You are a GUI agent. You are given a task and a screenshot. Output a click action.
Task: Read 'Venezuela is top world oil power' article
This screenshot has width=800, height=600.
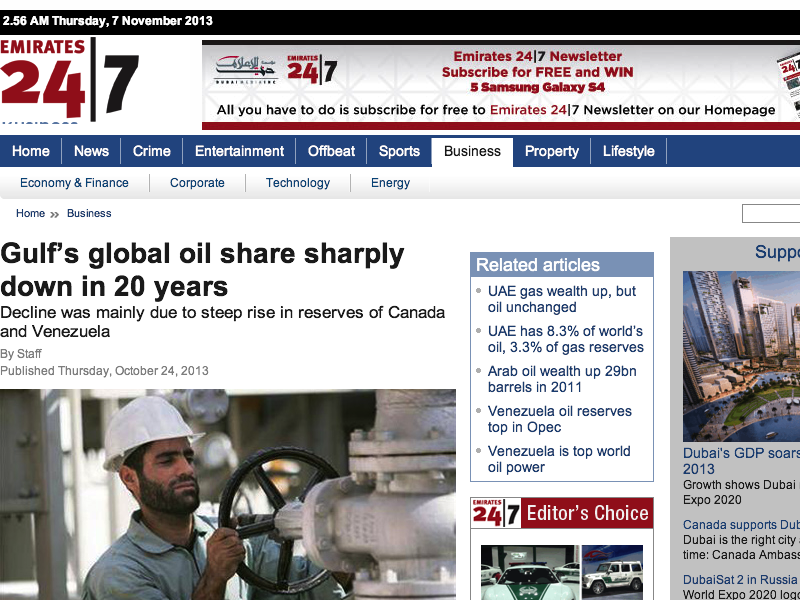[559, 459]
